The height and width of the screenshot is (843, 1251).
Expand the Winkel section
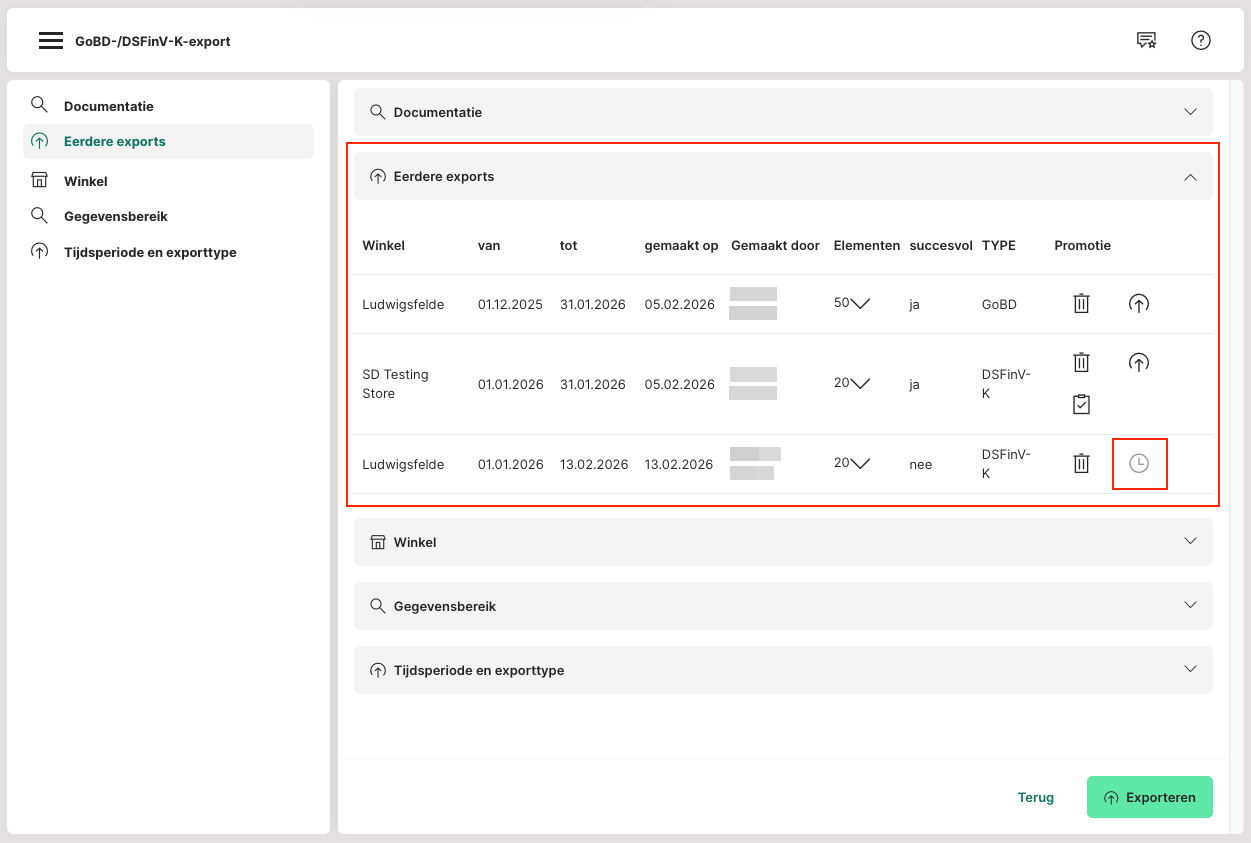(x=1189, y=541)
